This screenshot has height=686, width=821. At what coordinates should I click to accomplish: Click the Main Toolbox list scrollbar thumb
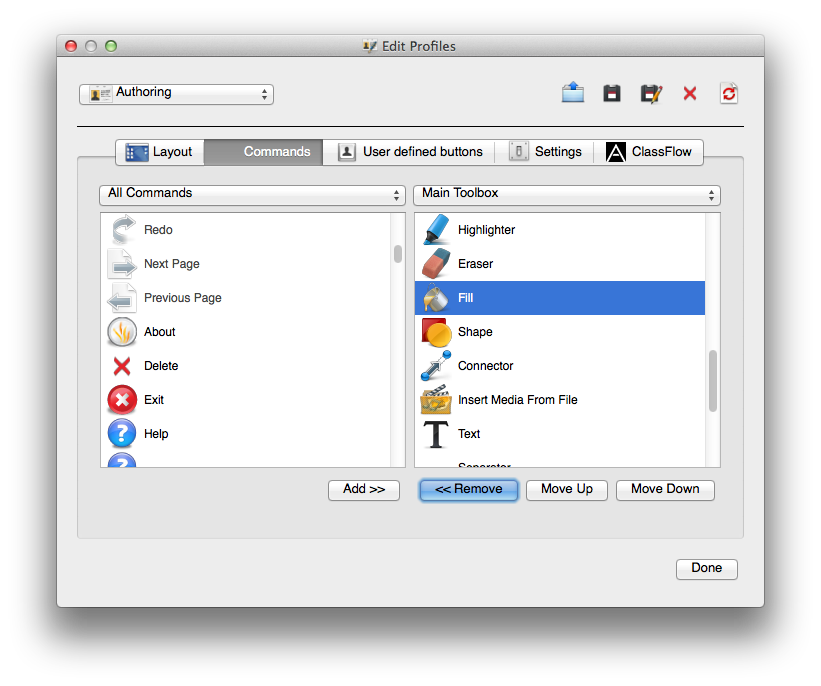713,380
